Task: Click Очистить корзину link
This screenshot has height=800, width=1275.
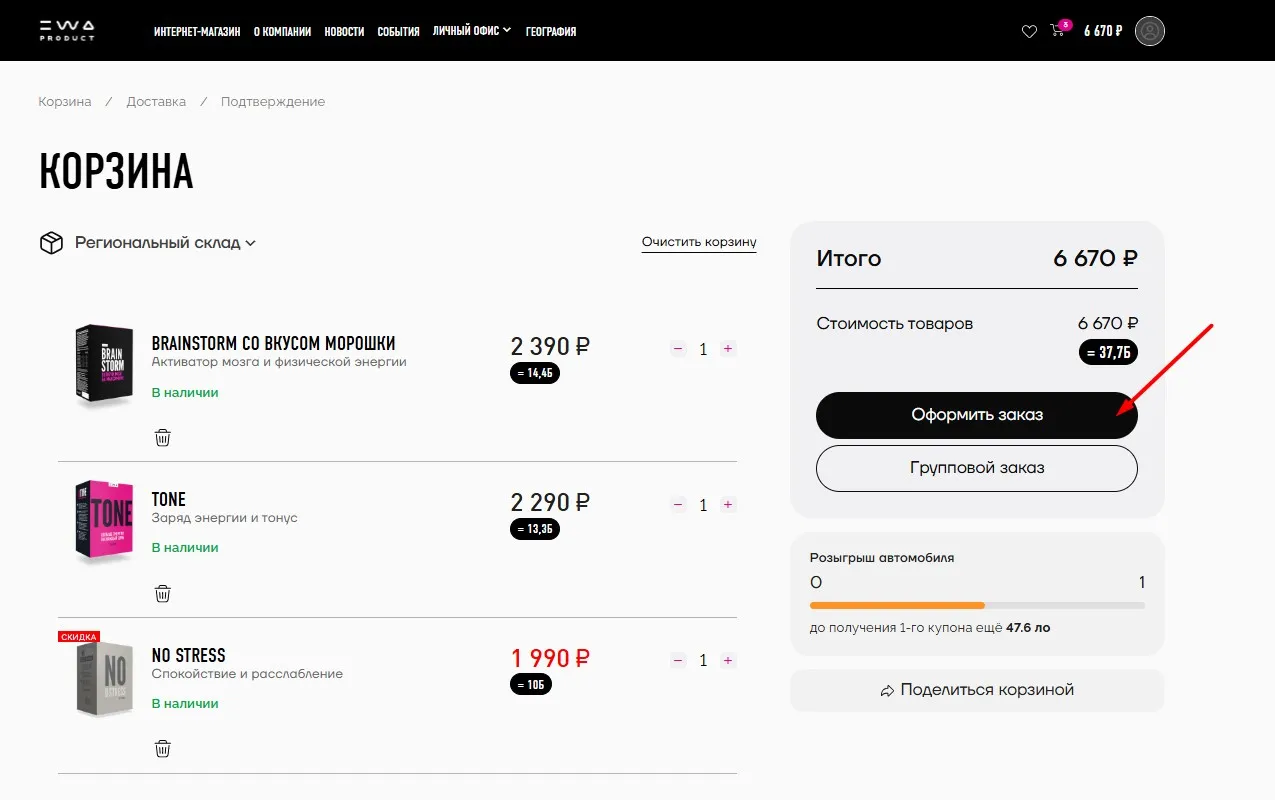Action: tap(699, 243)
